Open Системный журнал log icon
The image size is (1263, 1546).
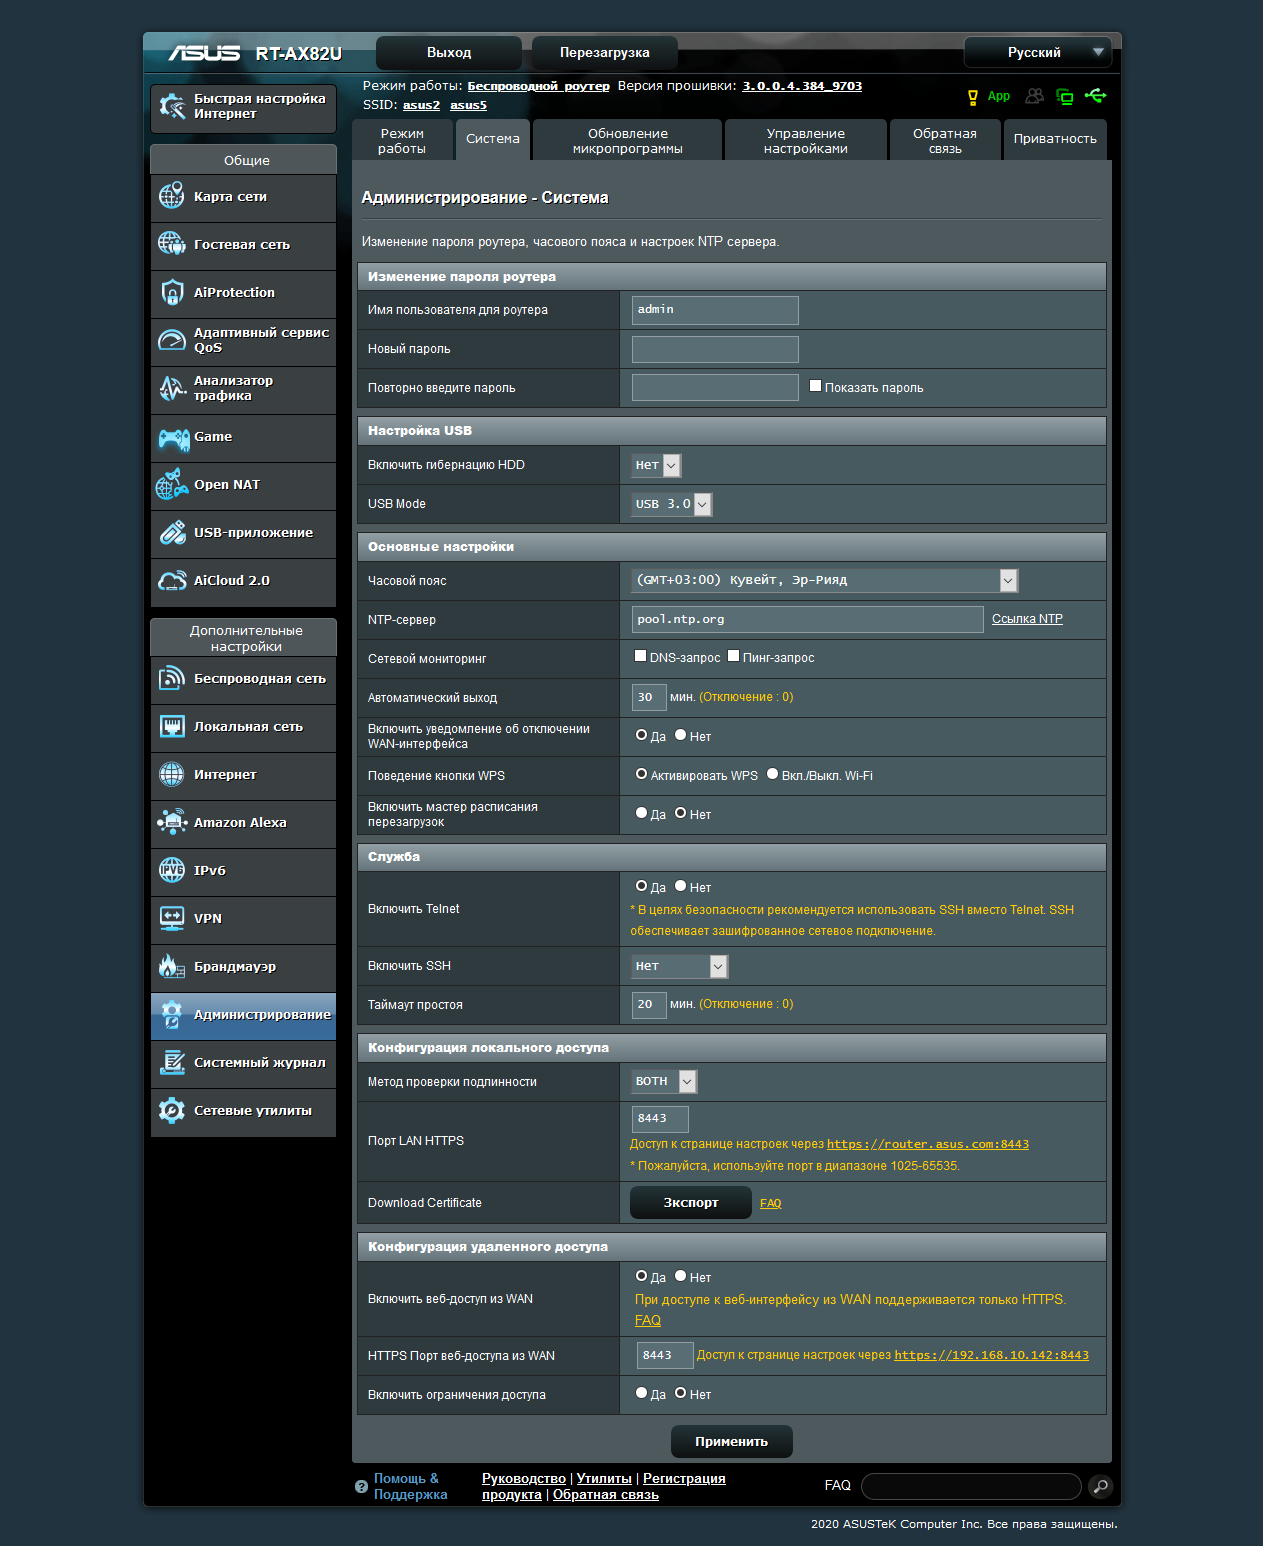click(172, 1062)
